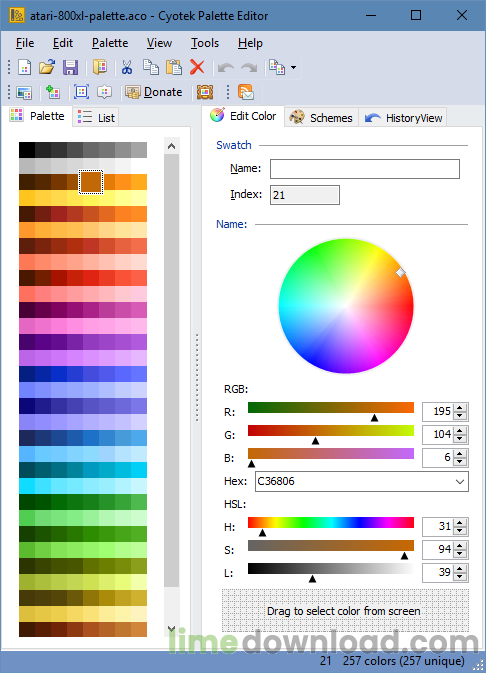The width and height of the screenshot is (486, 673).
Task: Delete the selected color with the red X
Action: tap(197, 67)
